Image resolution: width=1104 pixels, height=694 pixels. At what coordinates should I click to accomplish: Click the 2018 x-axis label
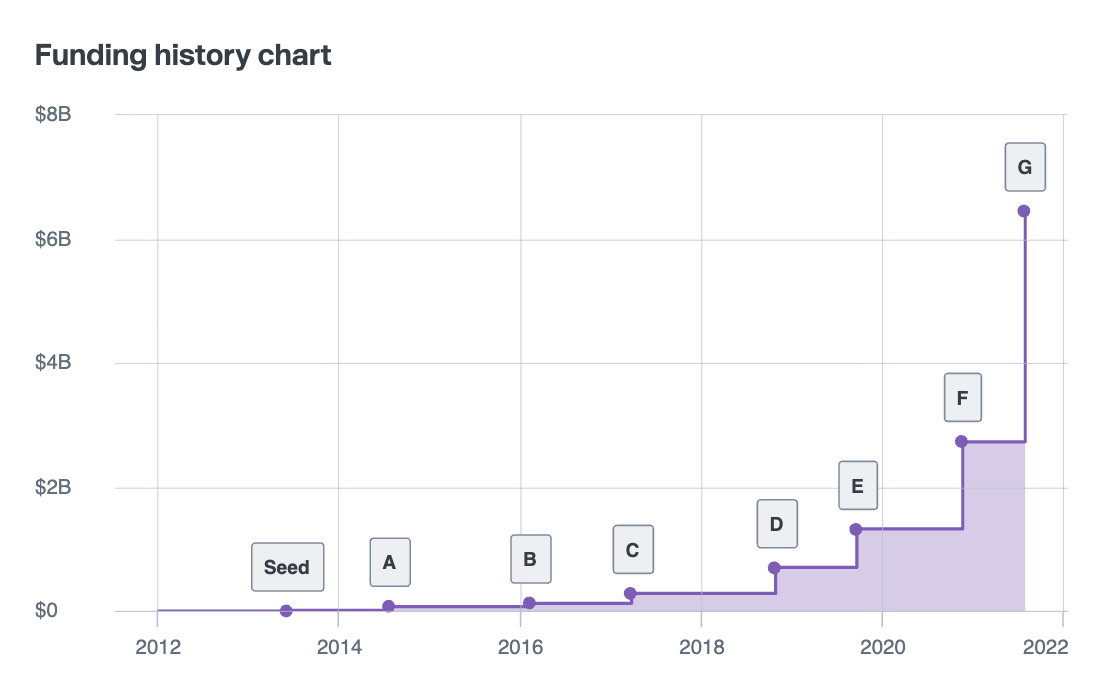[x=702, y=645]
